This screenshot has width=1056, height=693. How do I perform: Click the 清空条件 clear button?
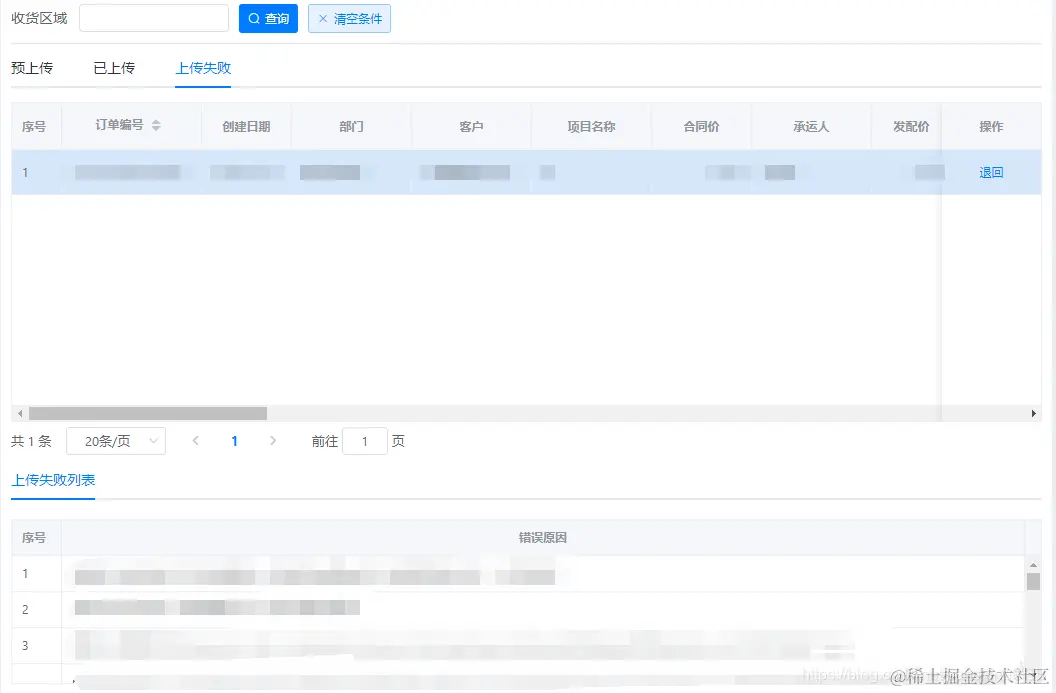pos(350,19)
